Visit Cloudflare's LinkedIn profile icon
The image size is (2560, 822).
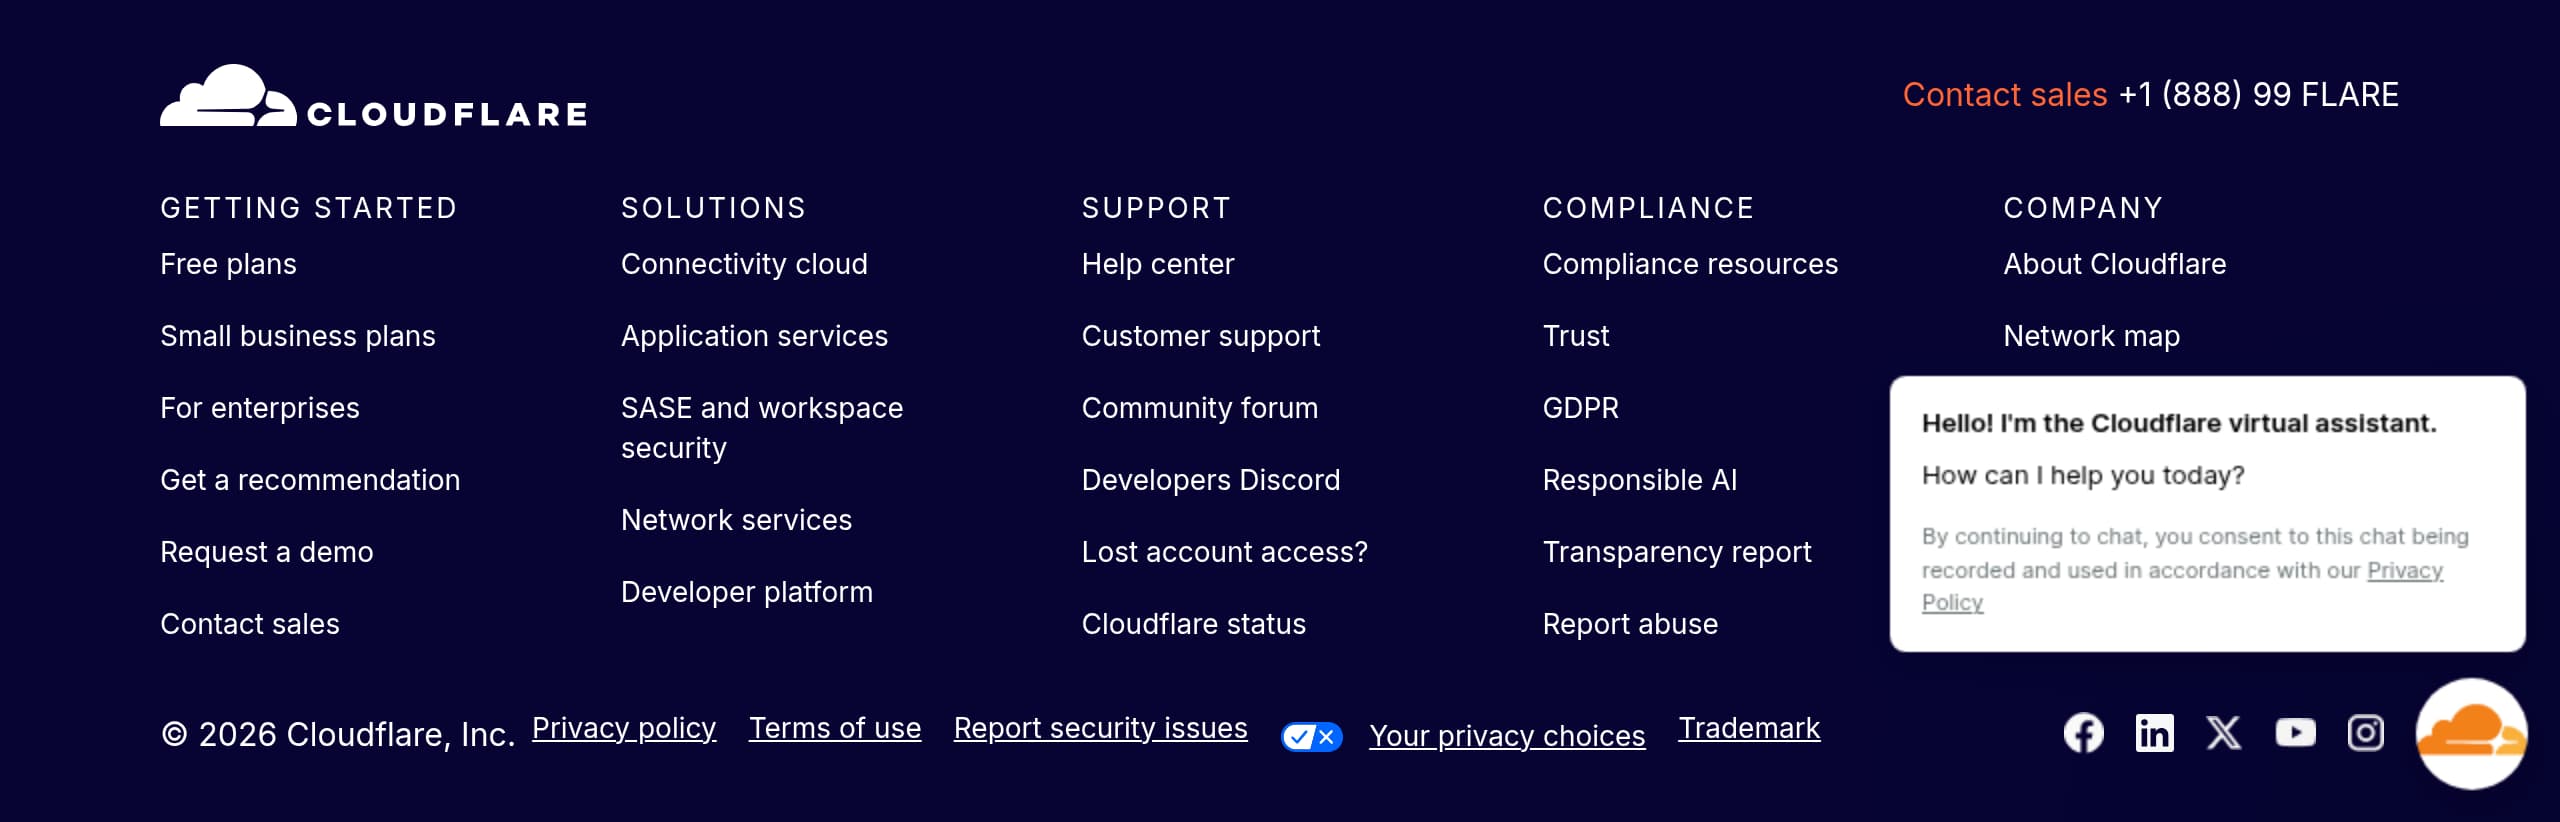2154,732
